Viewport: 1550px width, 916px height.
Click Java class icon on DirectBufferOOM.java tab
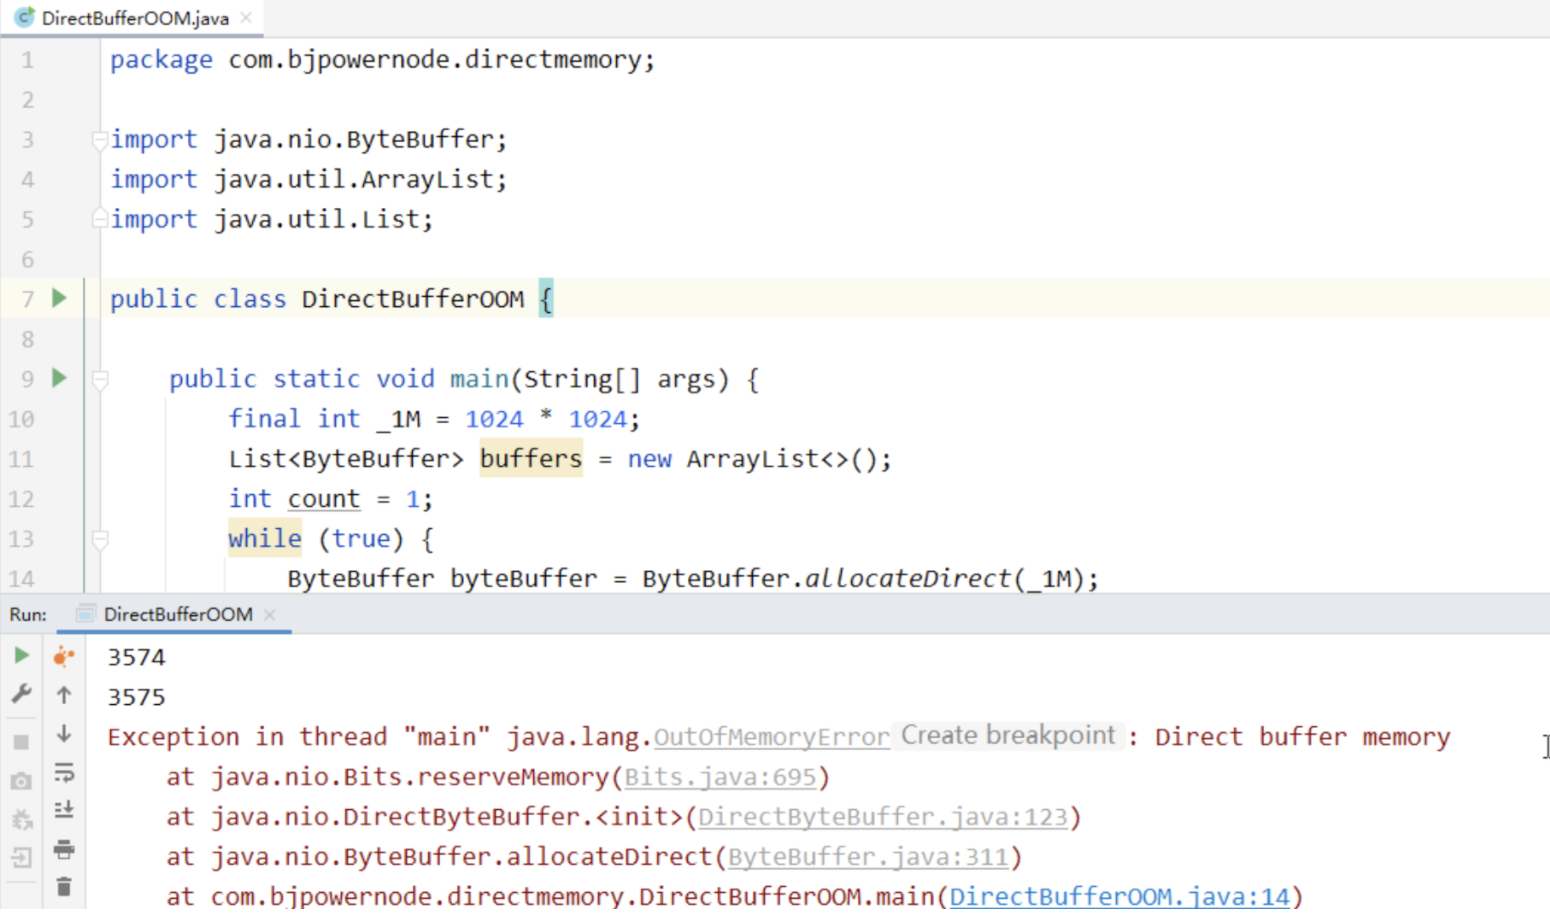coord(24,18)
